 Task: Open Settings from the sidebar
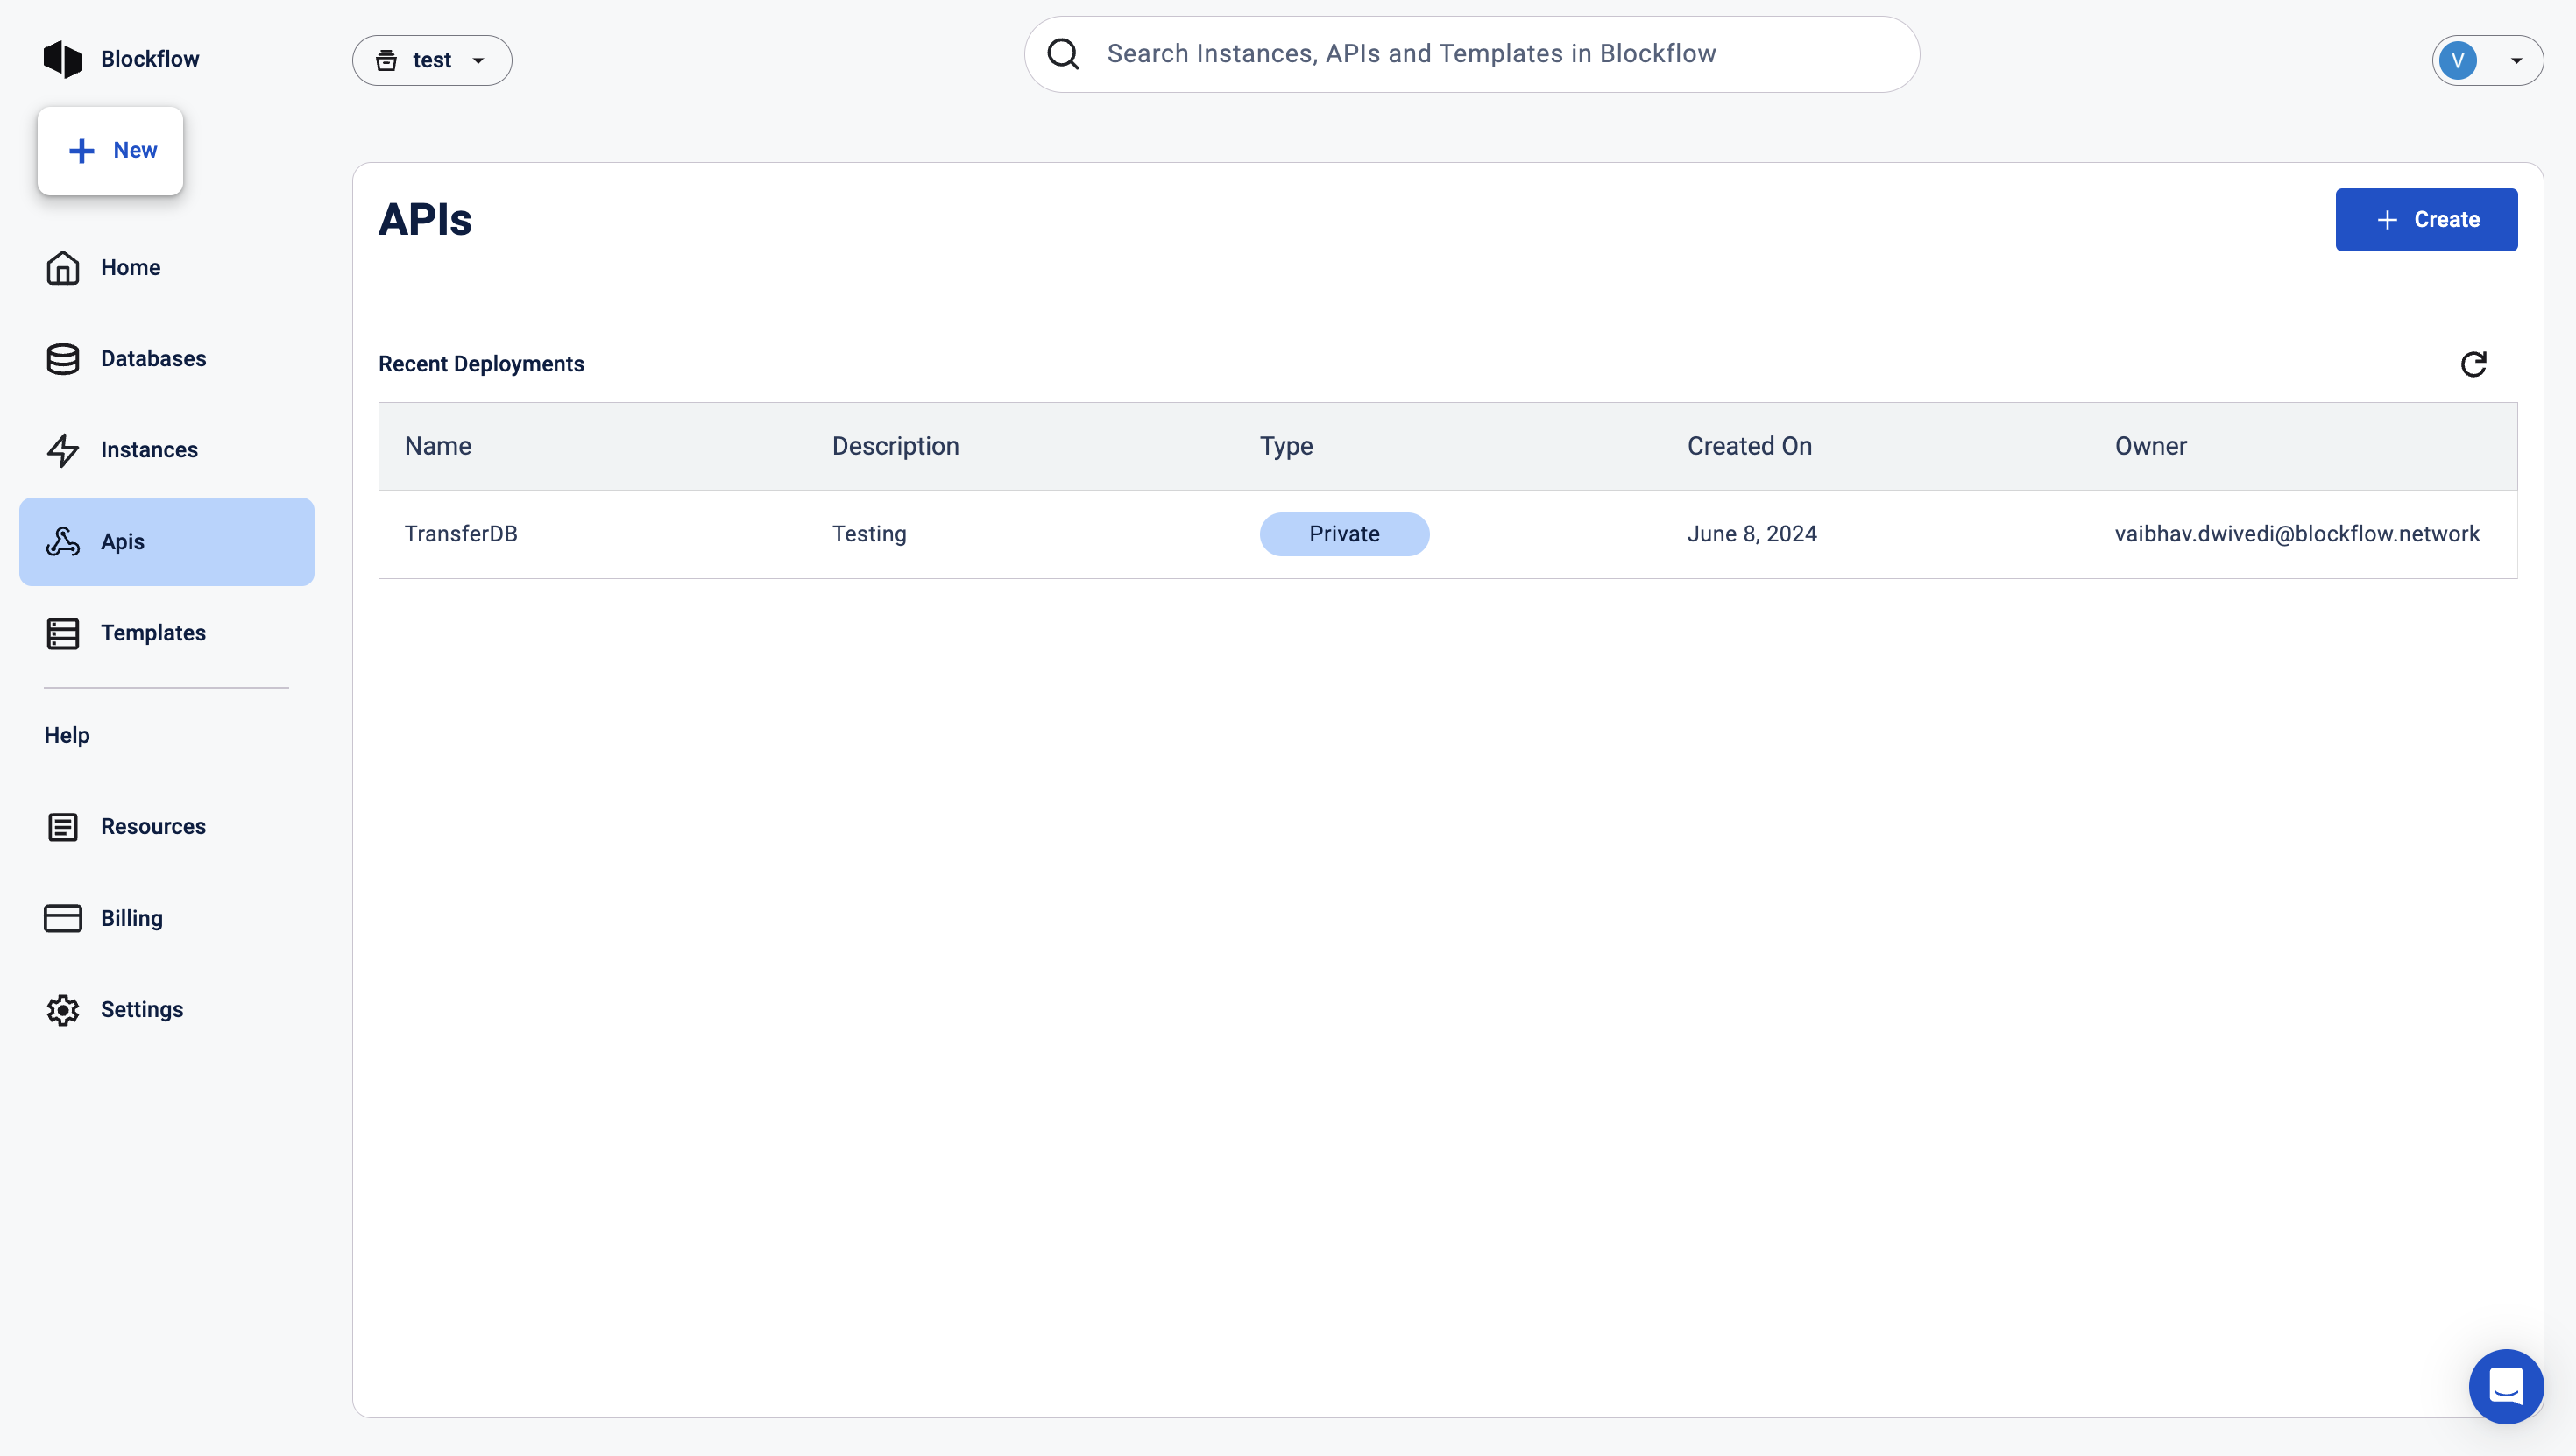(x=141, y=1009)
